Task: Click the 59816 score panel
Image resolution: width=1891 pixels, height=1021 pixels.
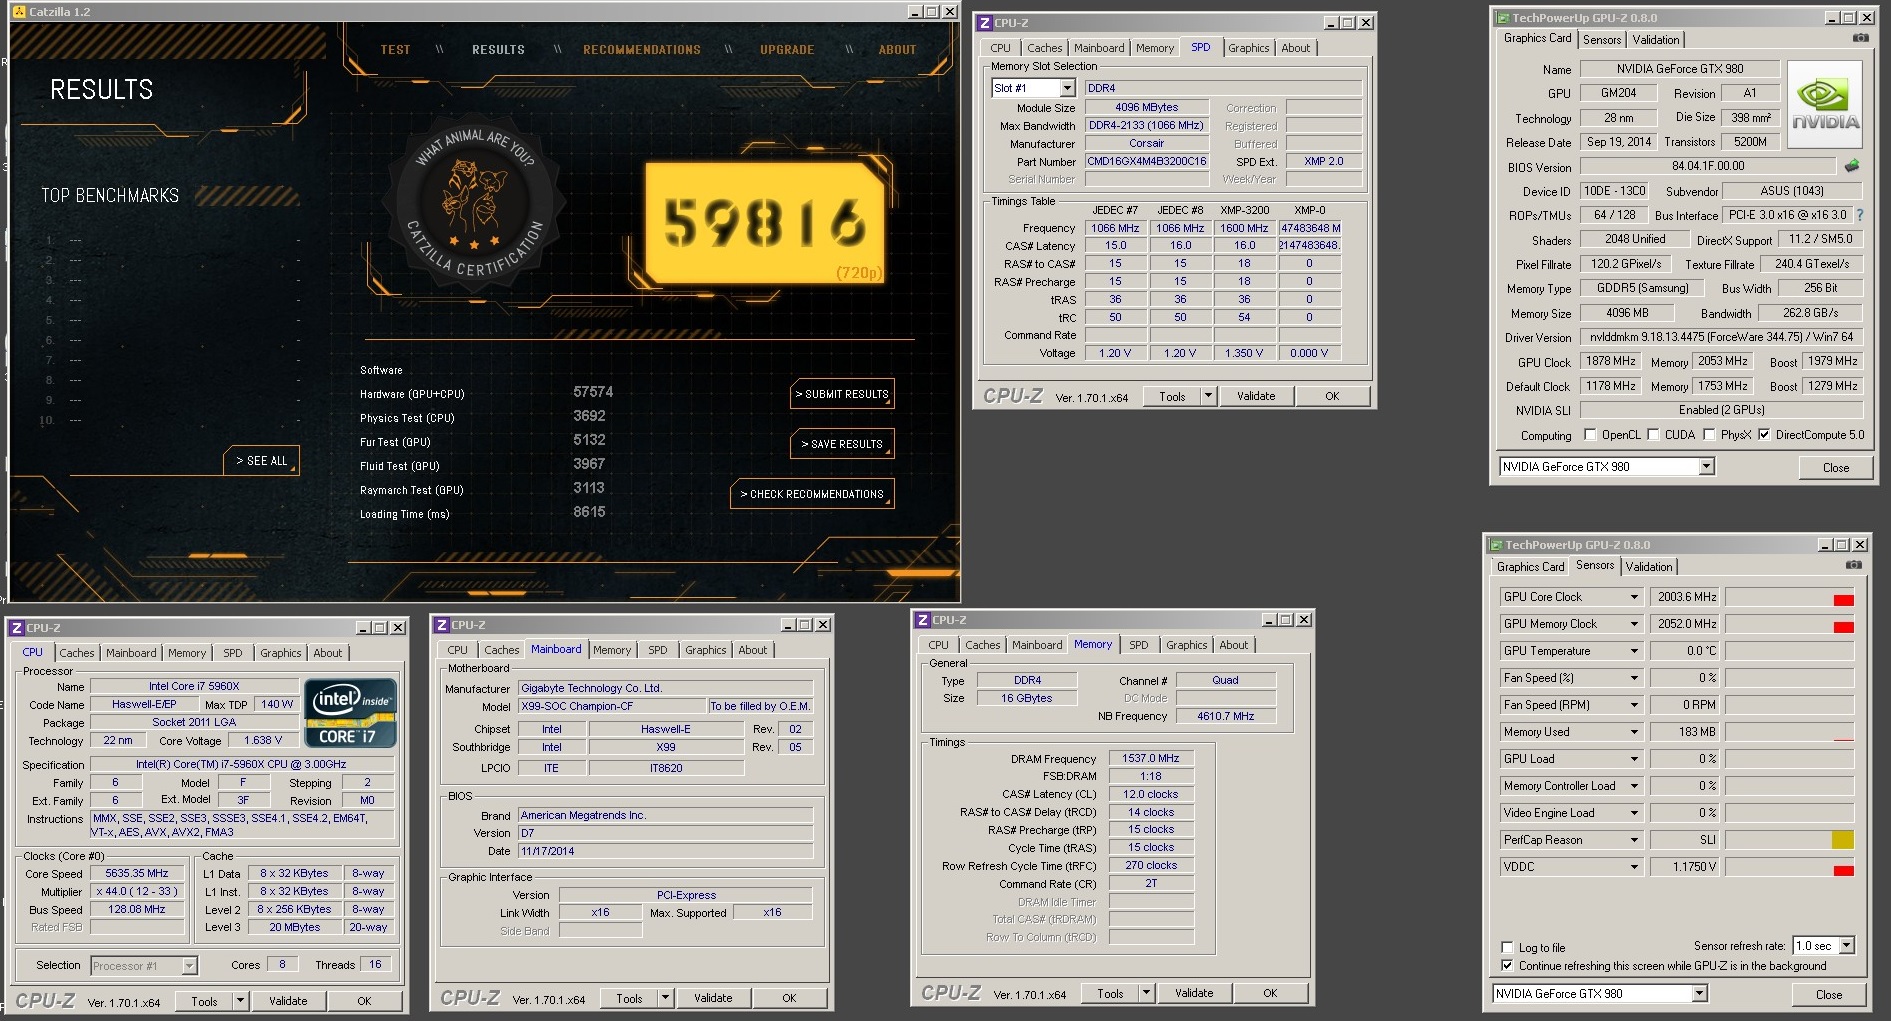Action: 765,223
